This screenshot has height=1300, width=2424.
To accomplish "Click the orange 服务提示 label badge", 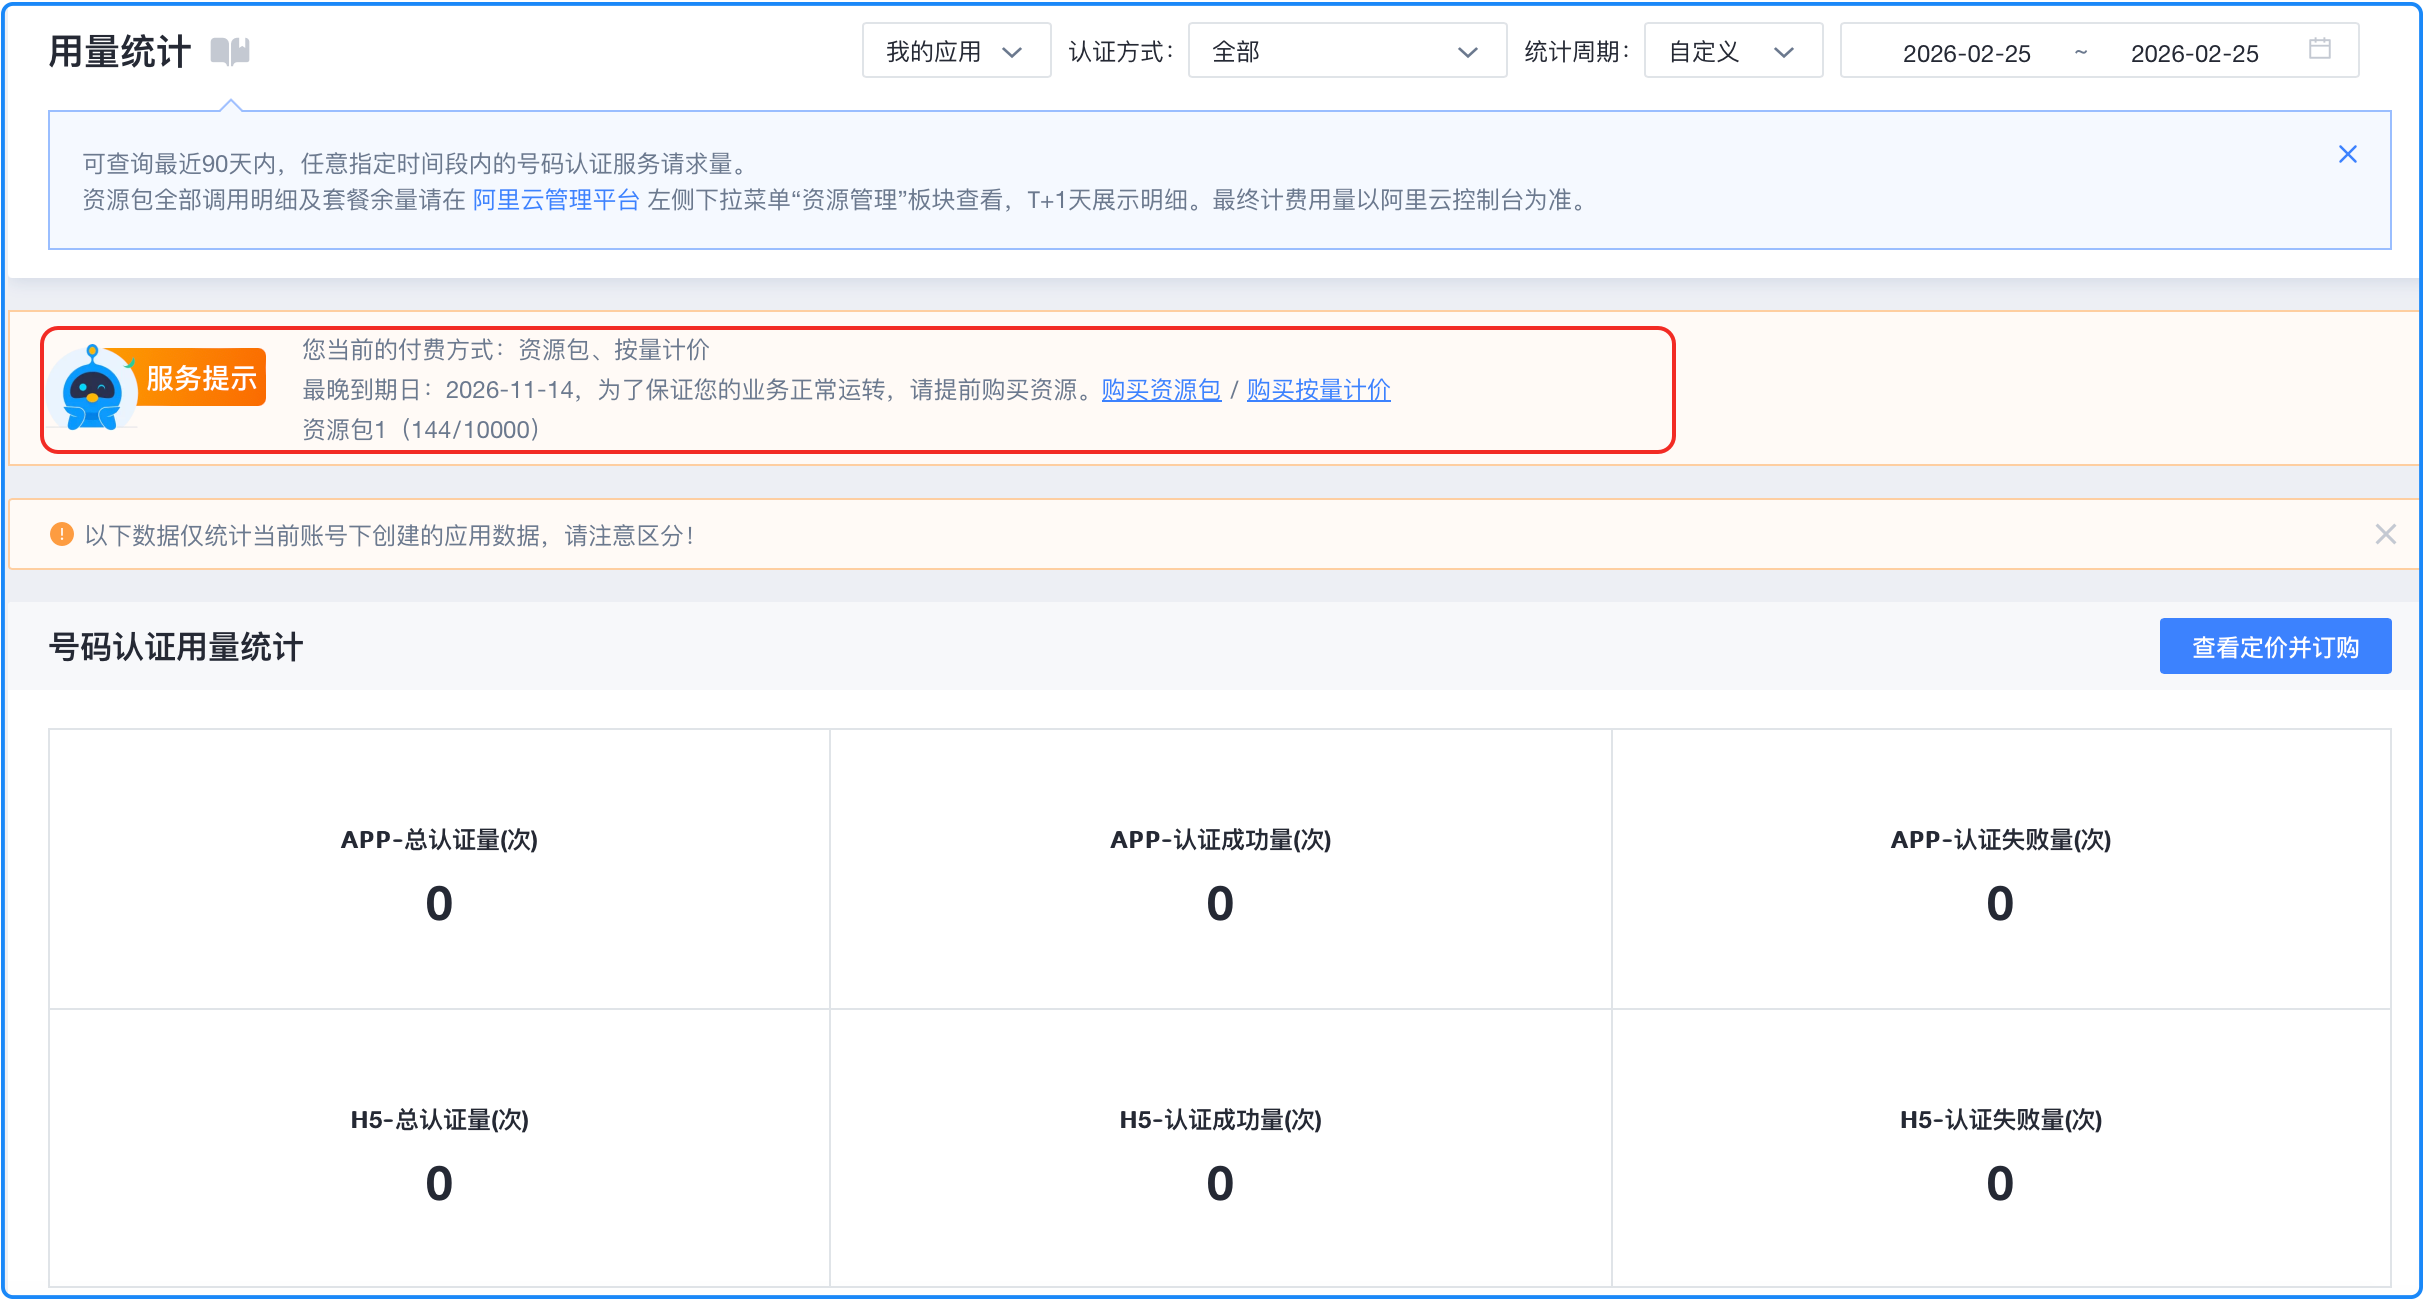I will click(201, 378).
